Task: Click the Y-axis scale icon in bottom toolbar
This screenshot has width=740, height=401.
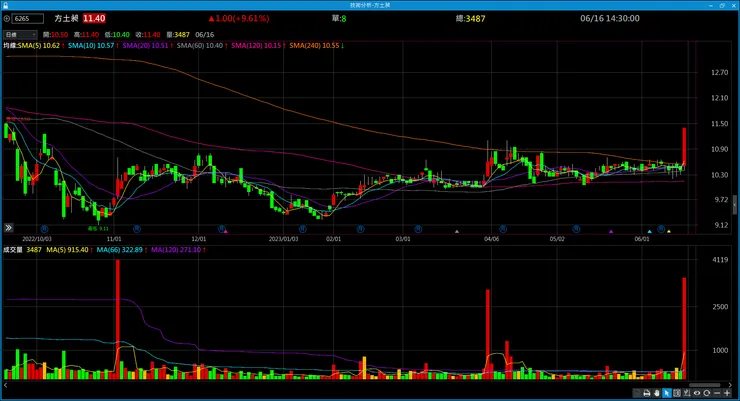Action: (x=687, y=393)
